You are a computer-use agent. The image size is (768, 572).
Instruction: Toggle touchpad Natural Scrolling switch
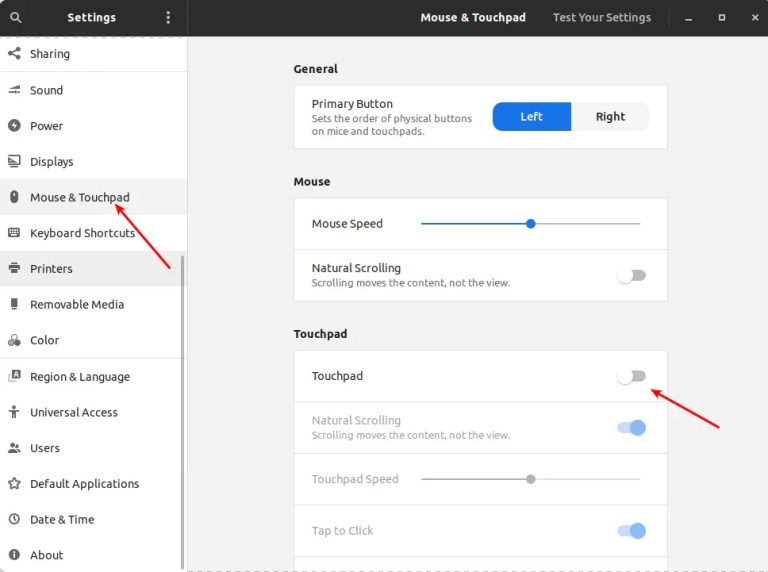click(x=631, y=428)
